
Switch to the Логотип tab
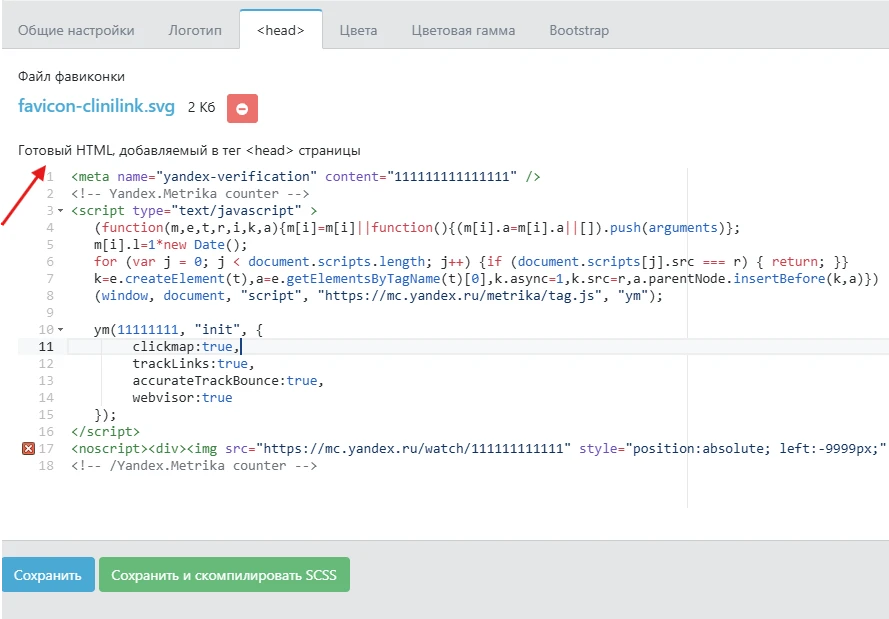pyautogui.click(x=195, y=30)
